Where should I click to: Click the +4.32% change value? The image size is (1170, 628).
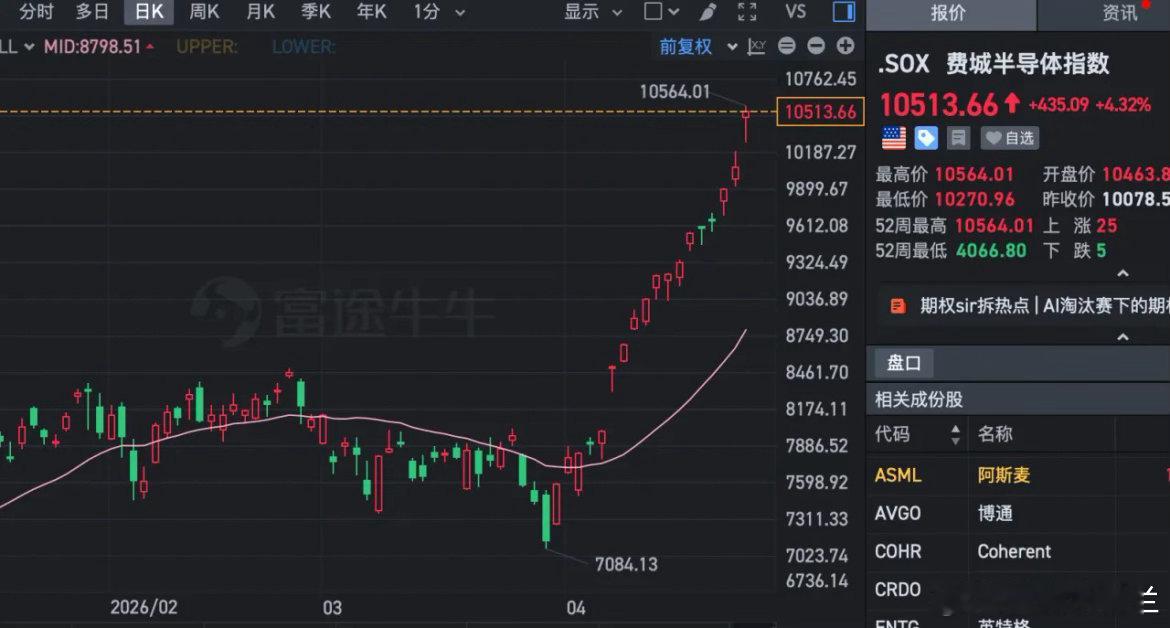tap(1123, 105)
